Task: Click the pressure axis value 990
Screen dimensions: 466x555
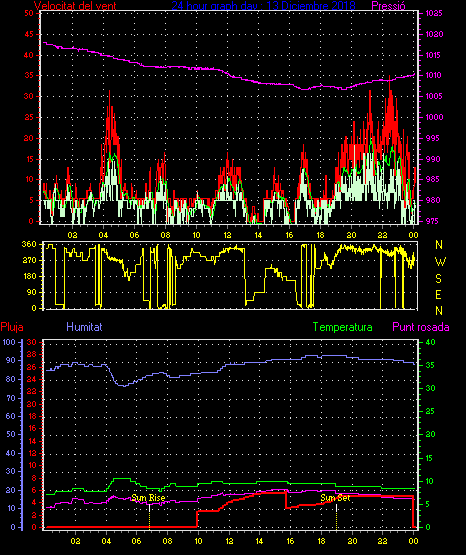Action: point(433,159)
